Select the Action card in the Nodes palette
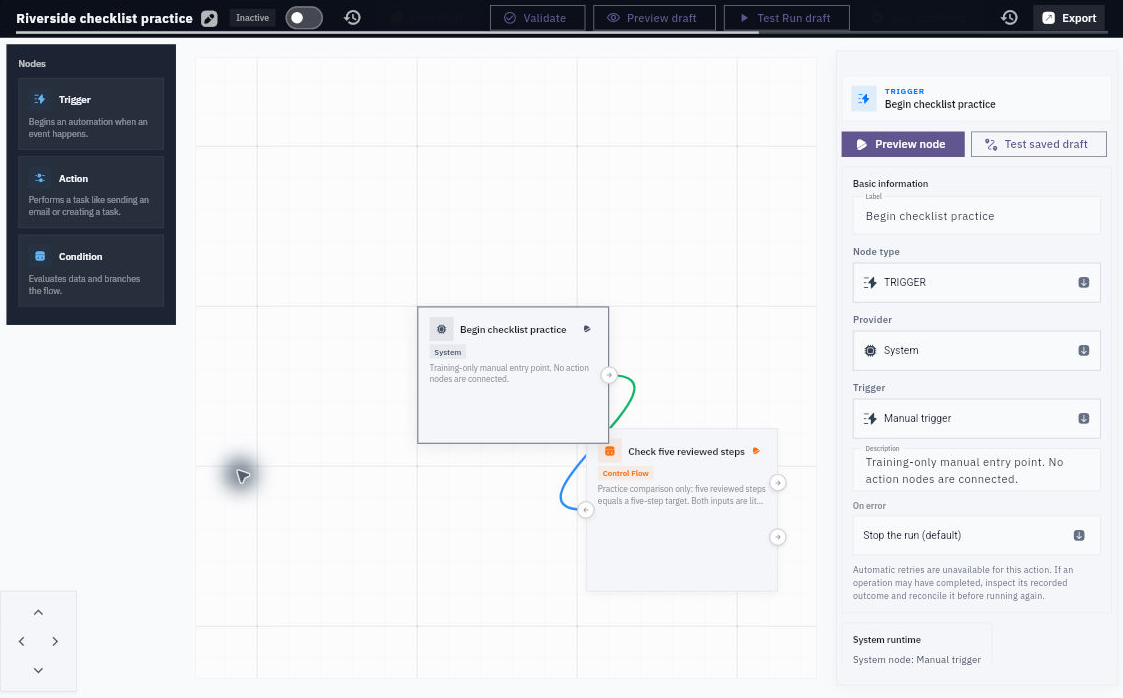The width and height of the screenshot is (1123, 698). pos(91,193)
